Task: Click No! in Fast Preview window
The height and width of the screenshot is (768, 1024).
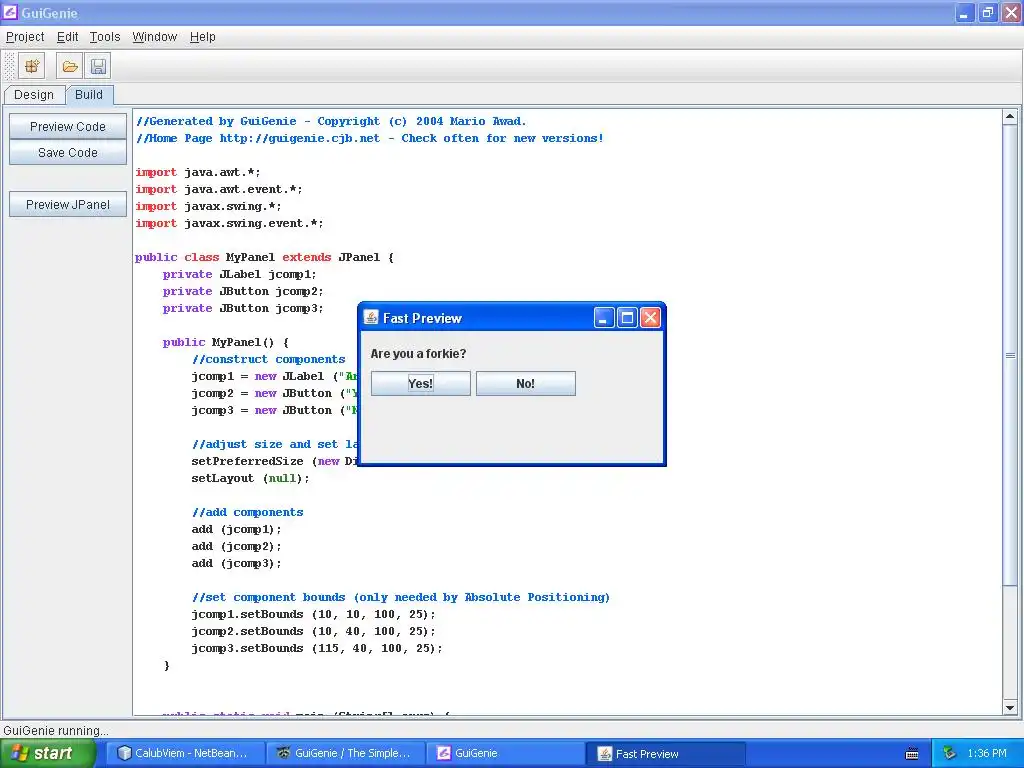Action: 526,383
